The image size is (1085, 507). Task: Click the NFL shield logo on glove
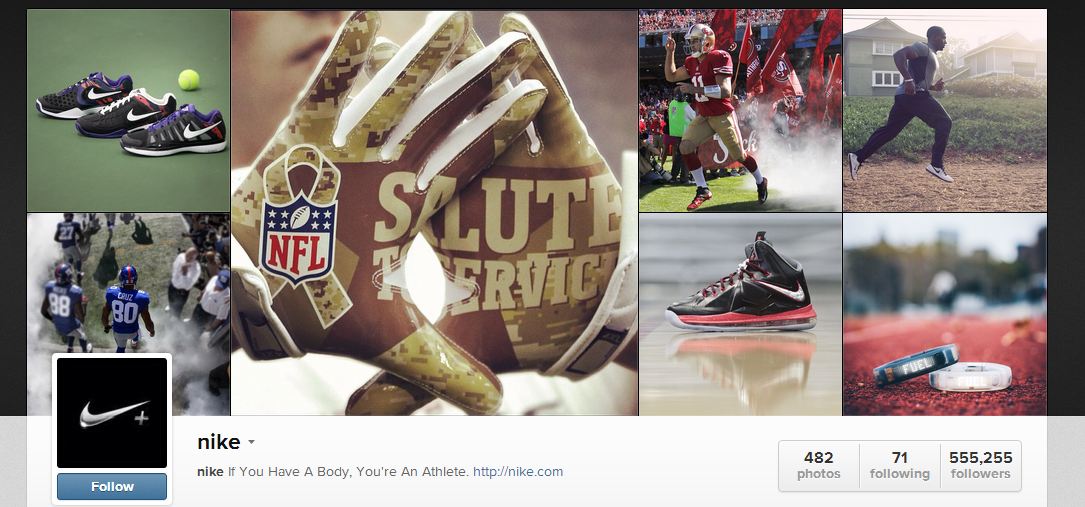point(298,239)
